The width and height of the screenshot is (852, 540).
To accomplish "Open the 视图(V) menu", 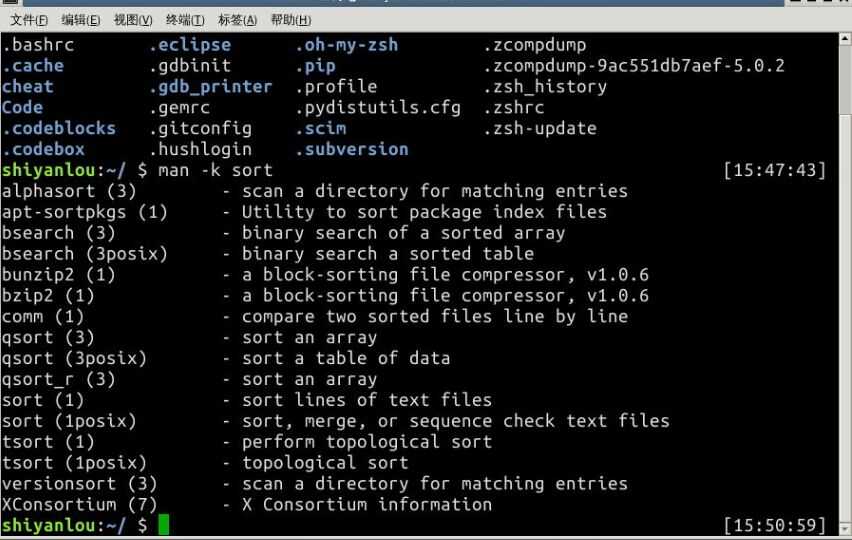I will 133,20.
